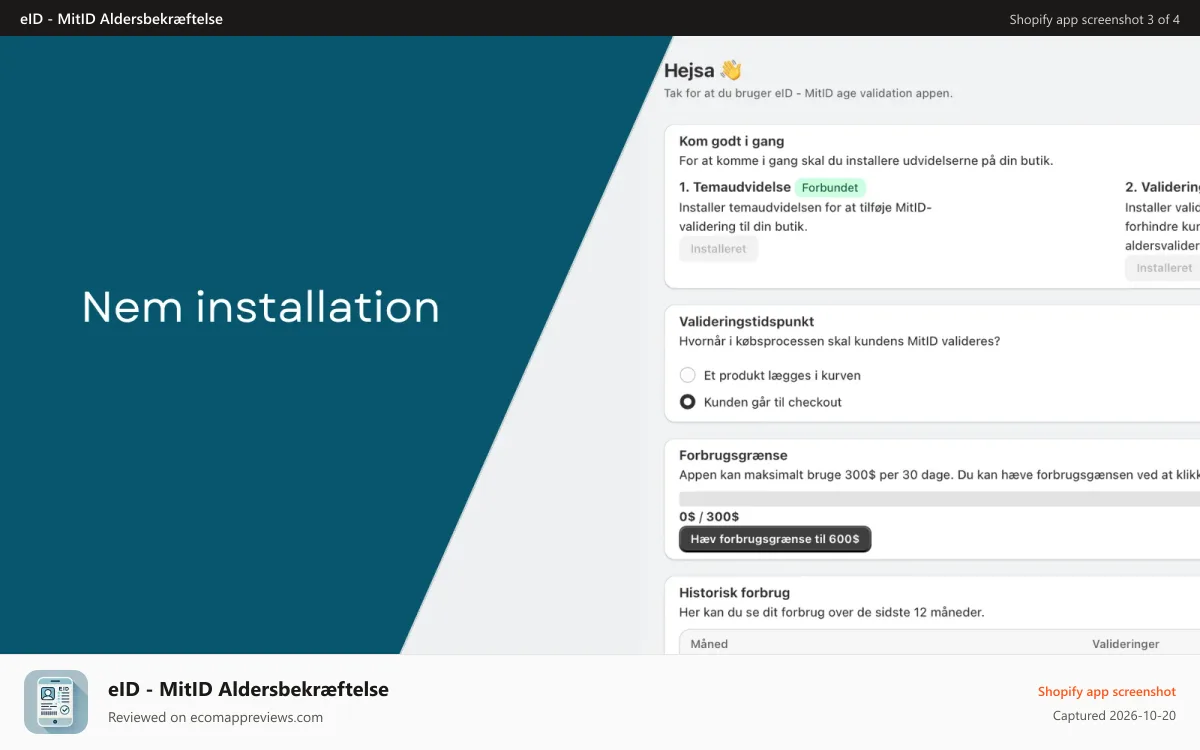Image resolution: width=1200 pixels, height=750 pixels.
Task: Click the 'Måned' table column header
Action: click(x=709, y=644)
